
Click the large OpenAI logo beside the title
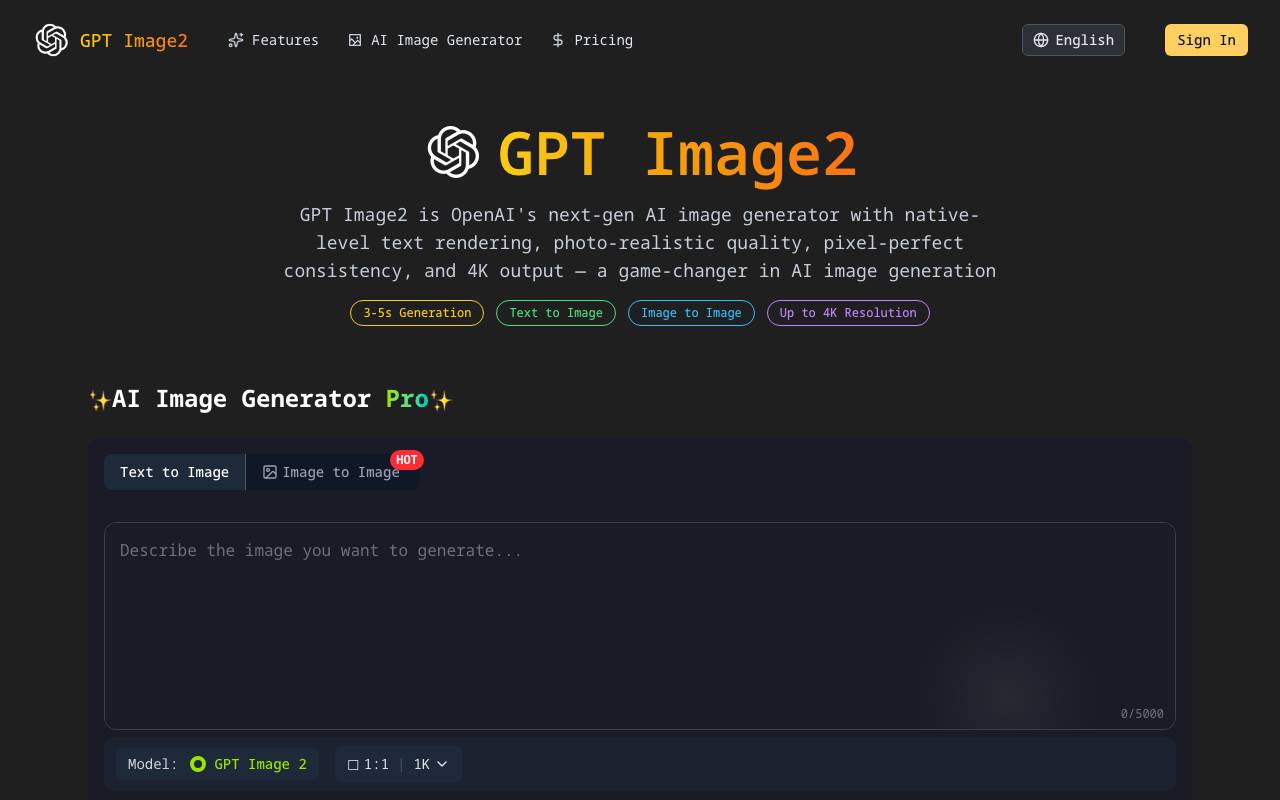(x=453, y=152)
